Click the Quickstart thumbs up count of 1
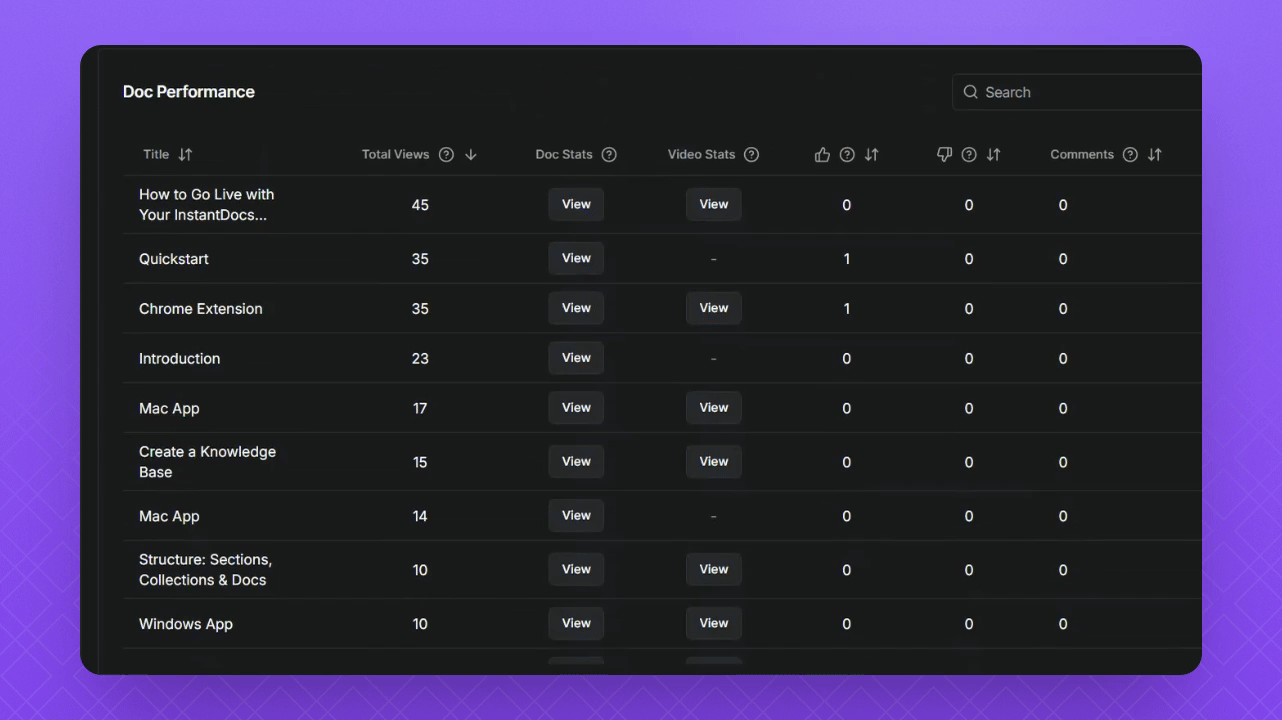 847,259
